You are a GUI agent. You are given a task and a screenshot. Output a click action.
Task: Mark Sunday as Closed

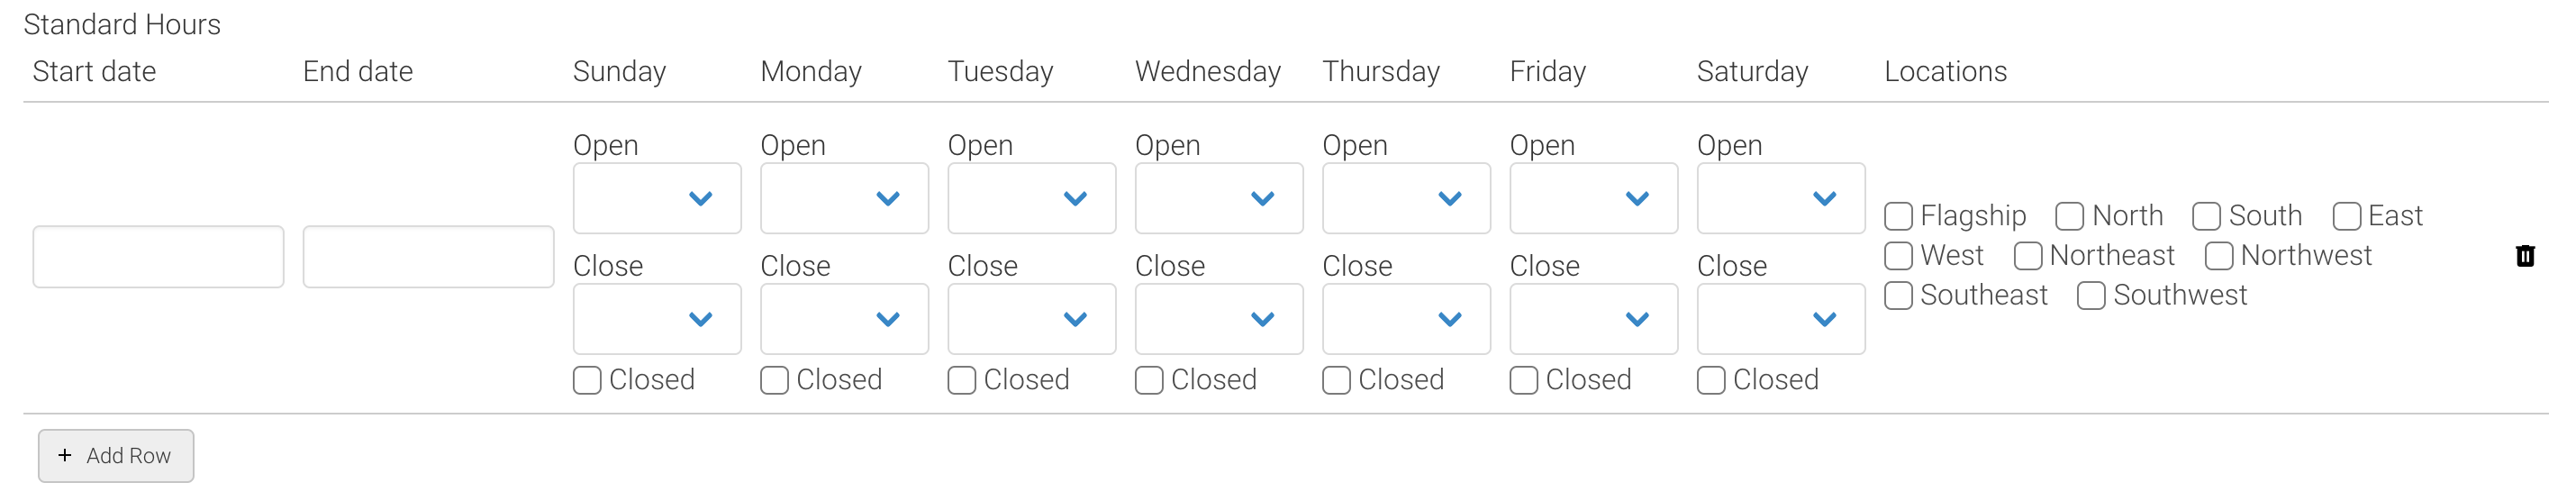pyautogui.click(x=587, y=380)
